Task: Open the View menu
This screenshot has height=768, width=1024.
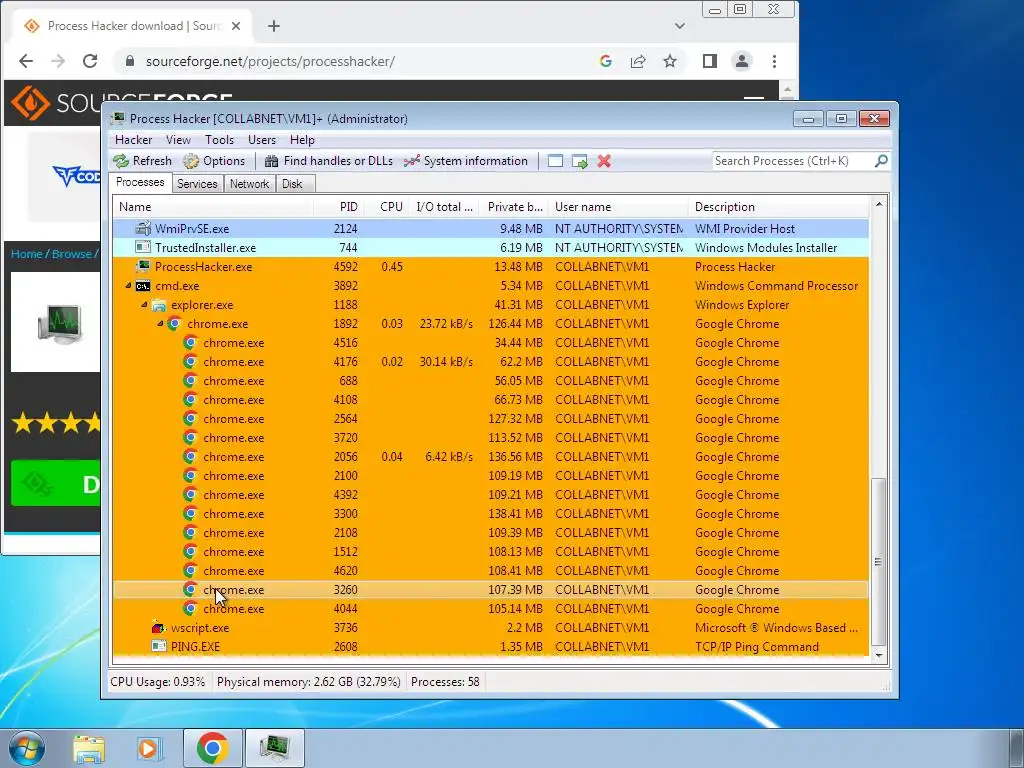Action: [x=178, y=140]
